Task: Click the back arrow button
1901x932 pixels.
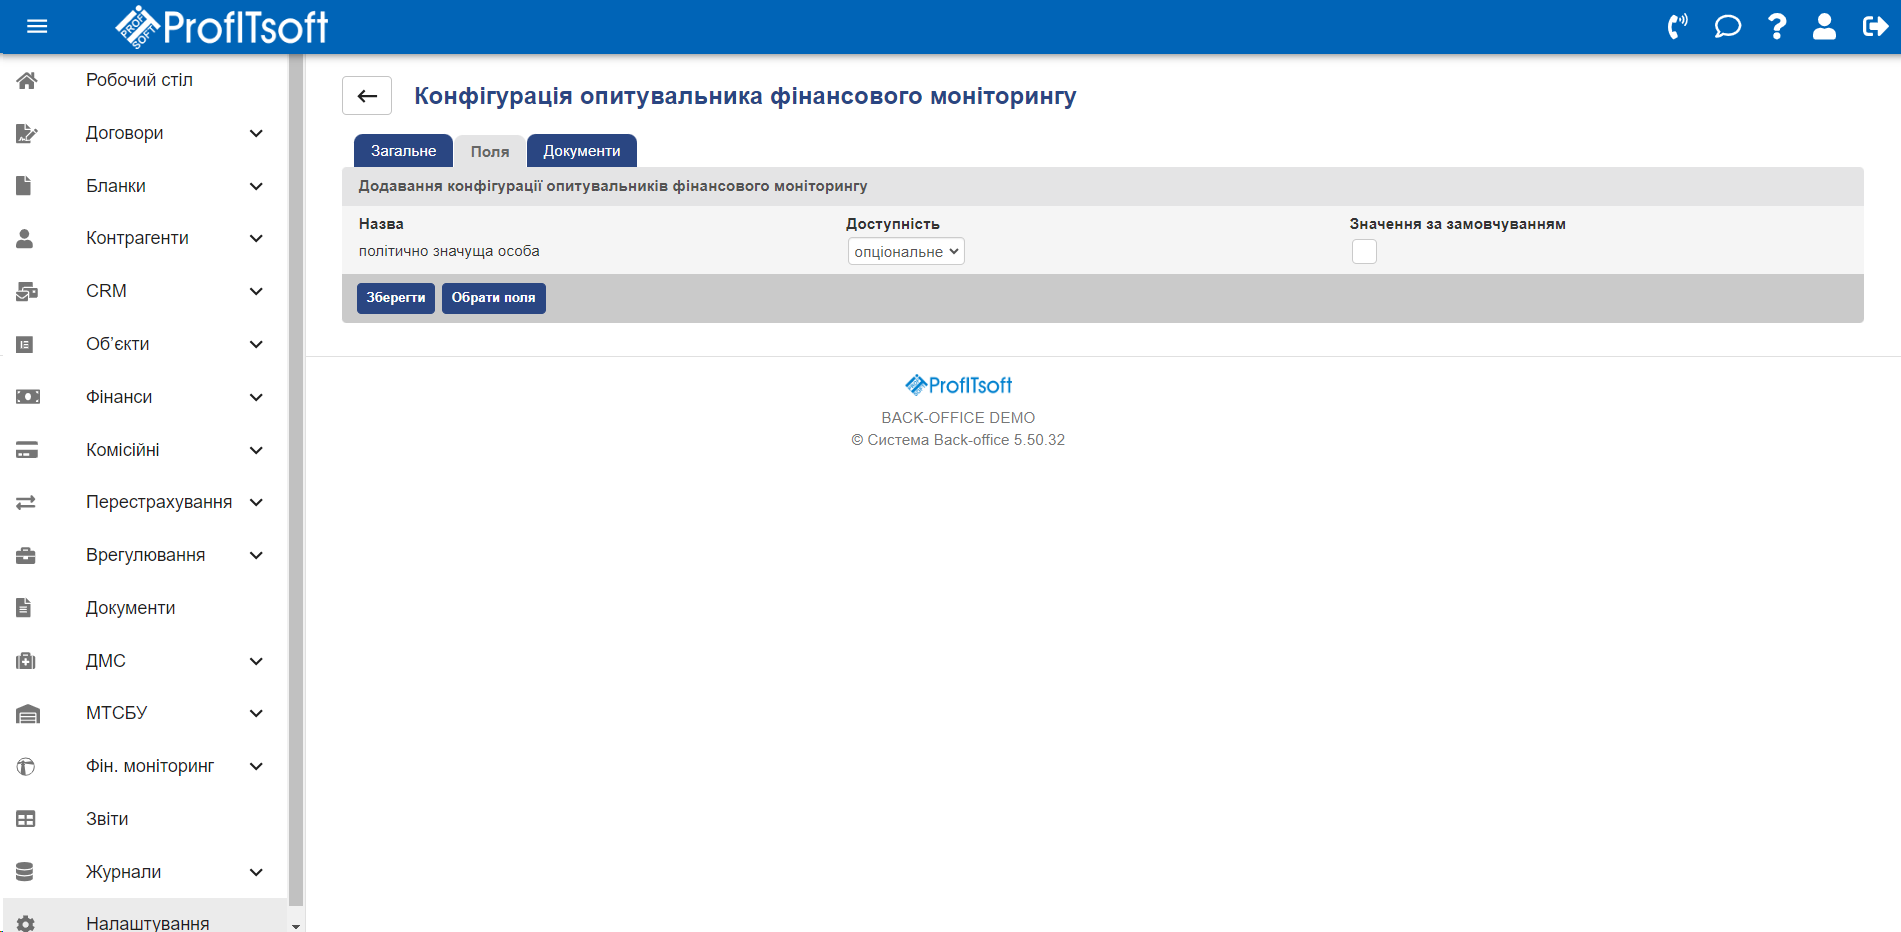Action: pos(367,96)
